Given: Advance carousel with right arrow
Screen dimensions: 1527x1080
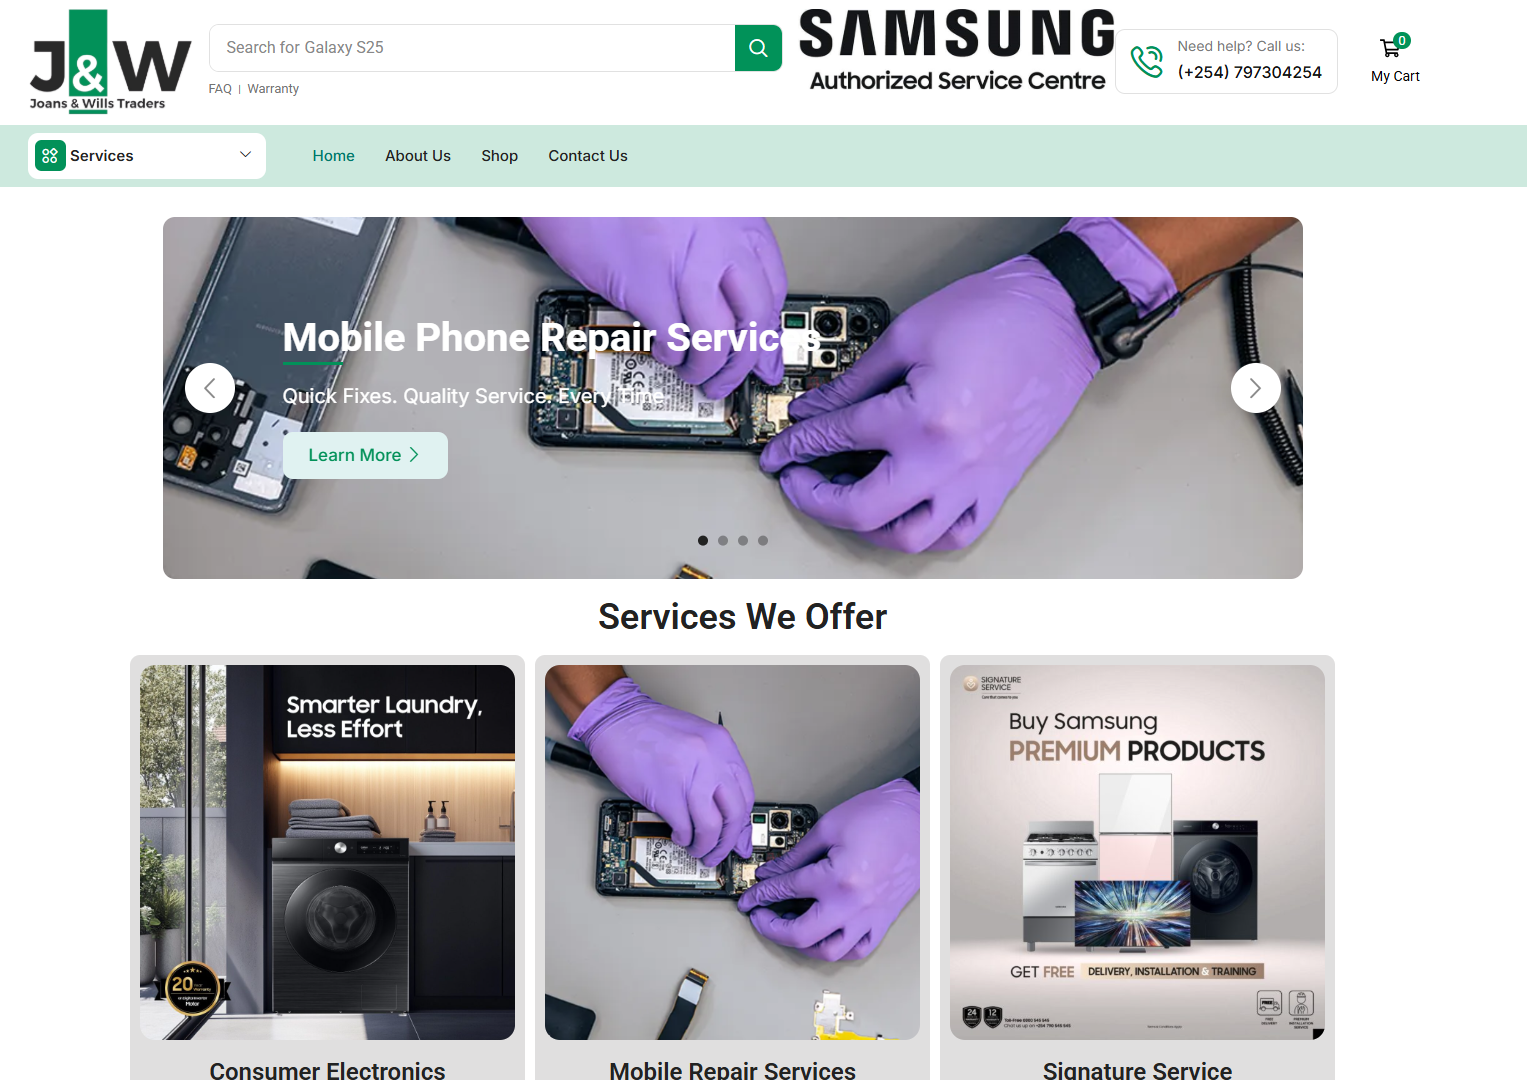Looking at the screenshot, I should pyautogui.click(x=1256, y=388).
